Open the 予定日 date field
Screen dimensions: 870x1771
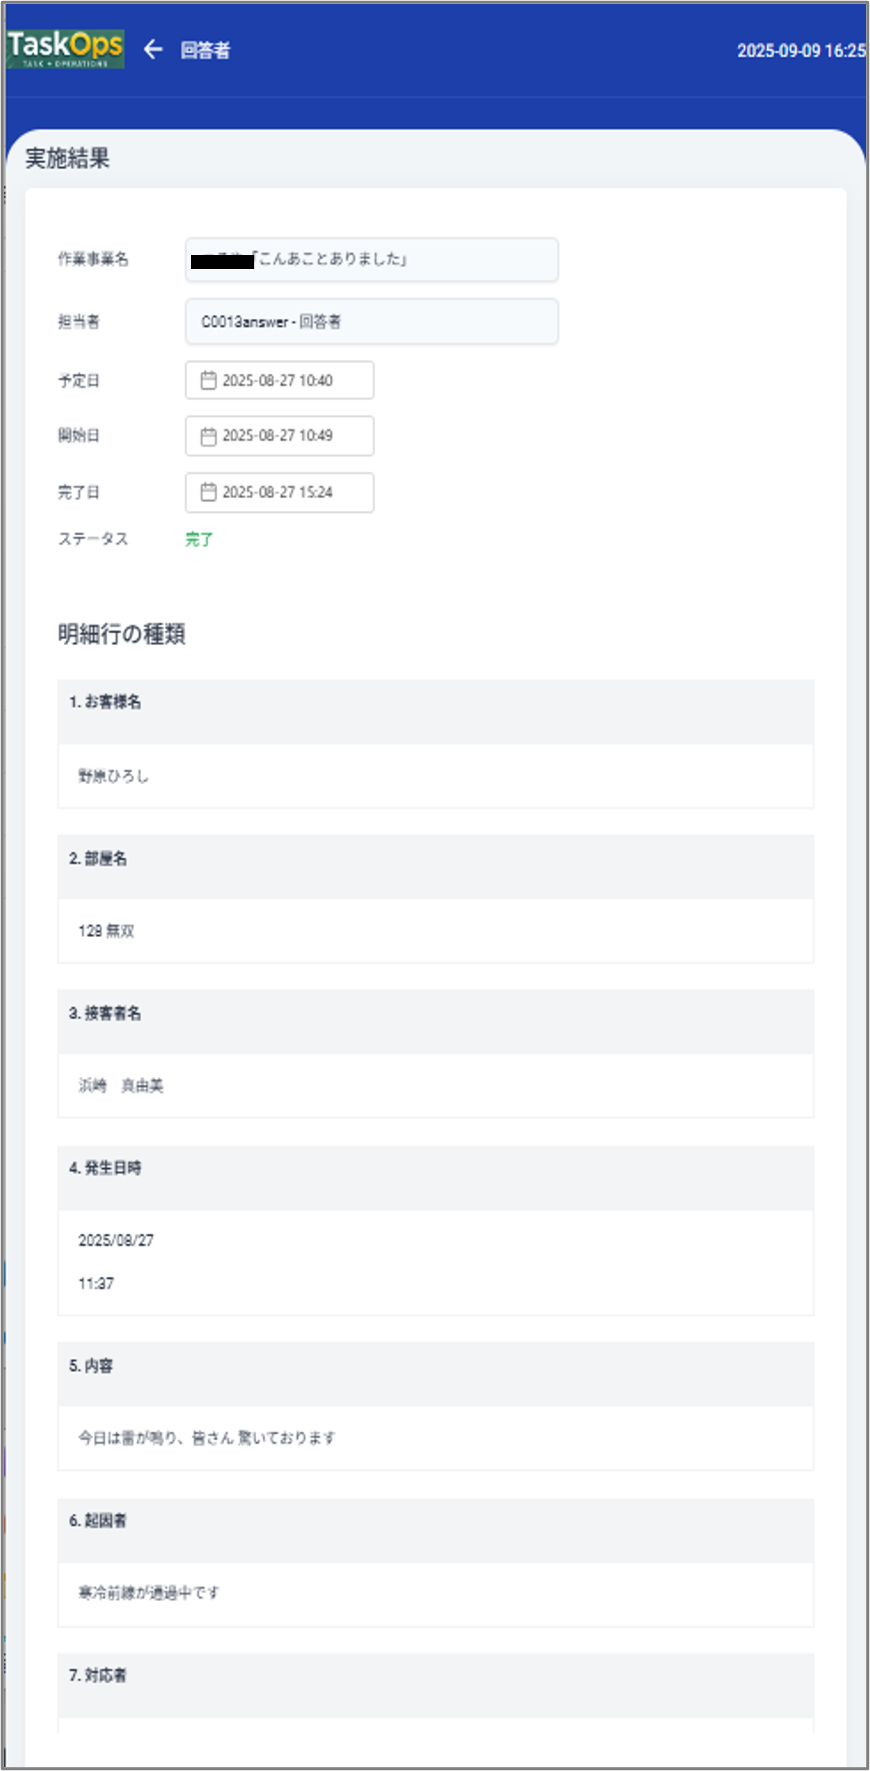point(280,380)
